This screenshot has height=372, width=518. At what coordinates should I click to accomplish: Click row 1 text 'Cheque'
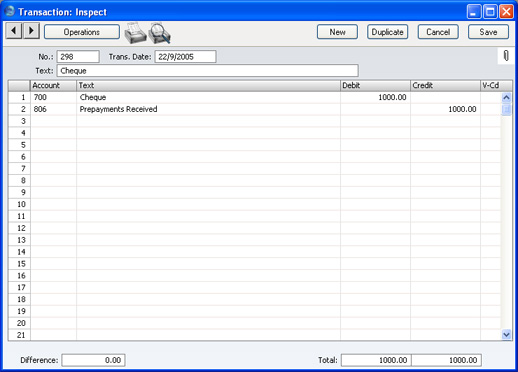[208, 97]
